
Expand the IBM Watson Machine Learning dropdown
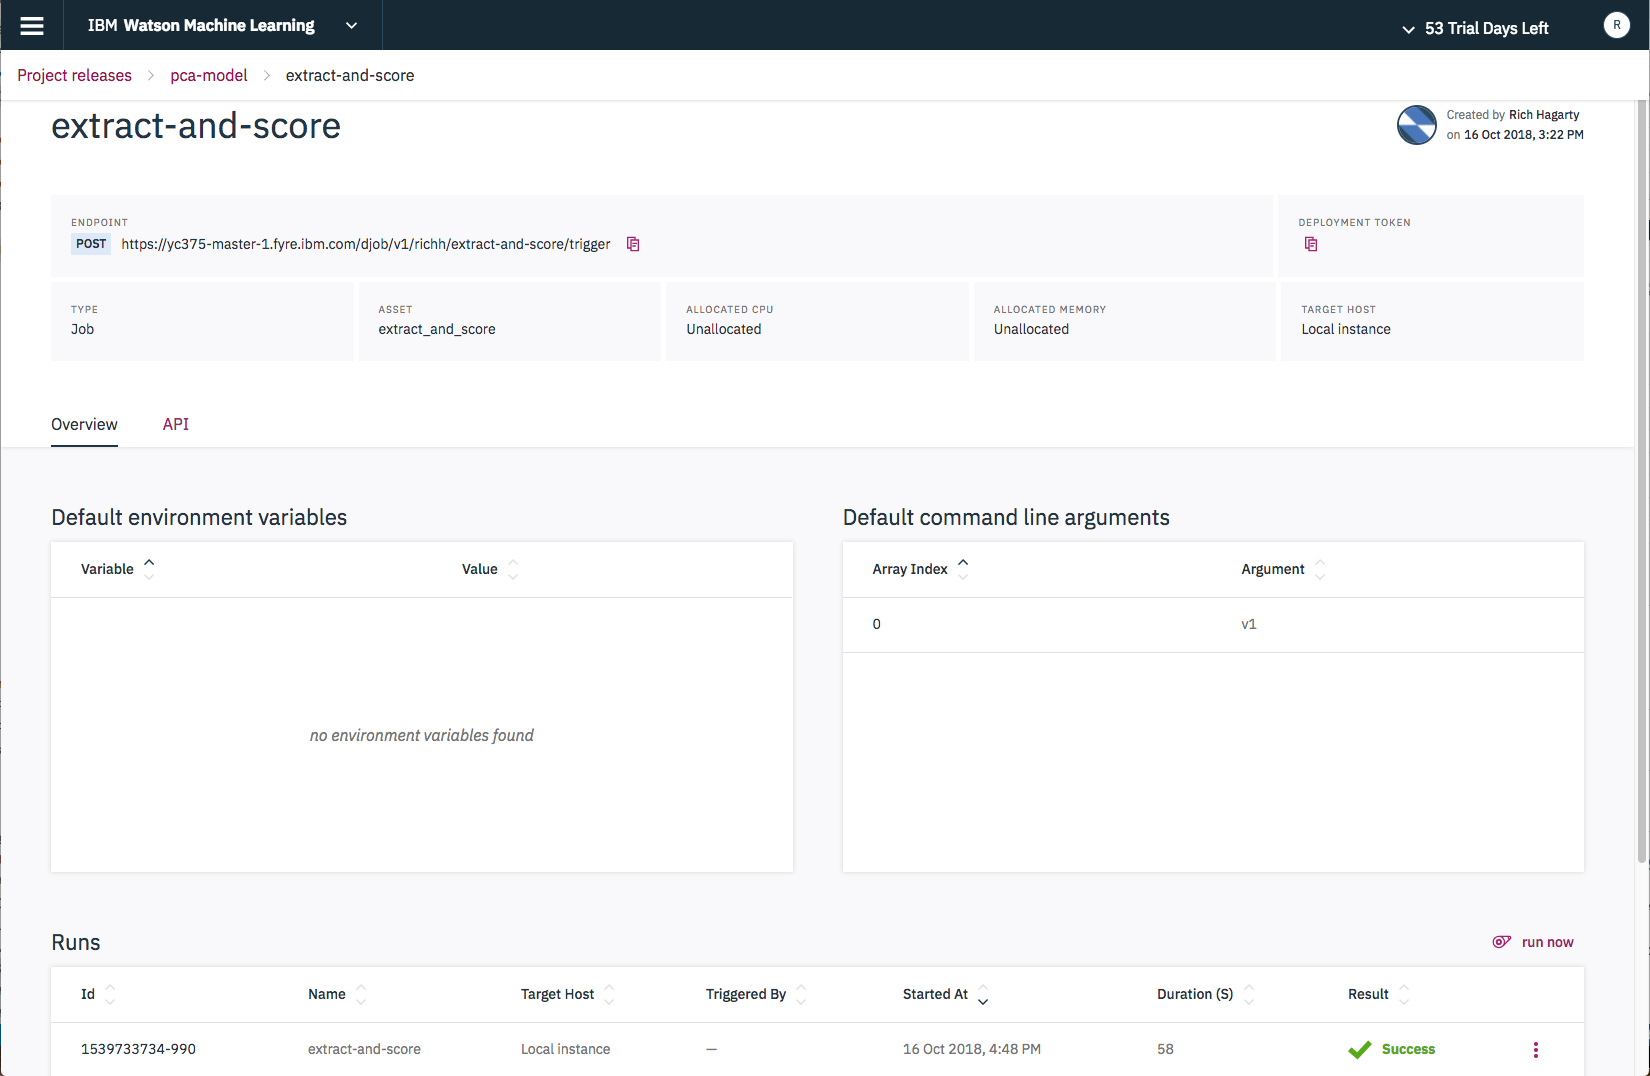pyautogui.click(x=351, y=26)
